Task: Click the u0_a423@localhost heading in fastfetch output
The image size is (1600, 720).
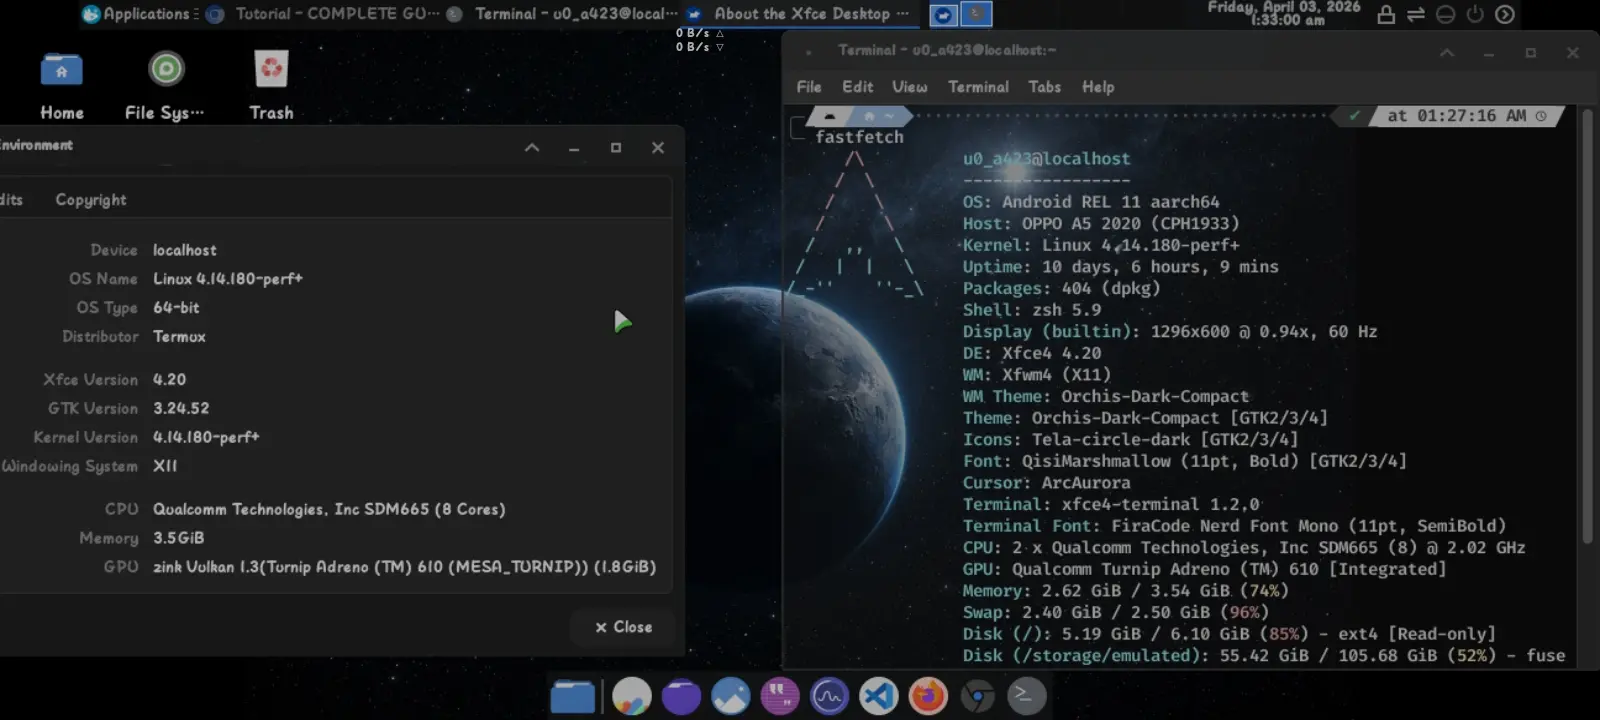Action: [1046, 158]
